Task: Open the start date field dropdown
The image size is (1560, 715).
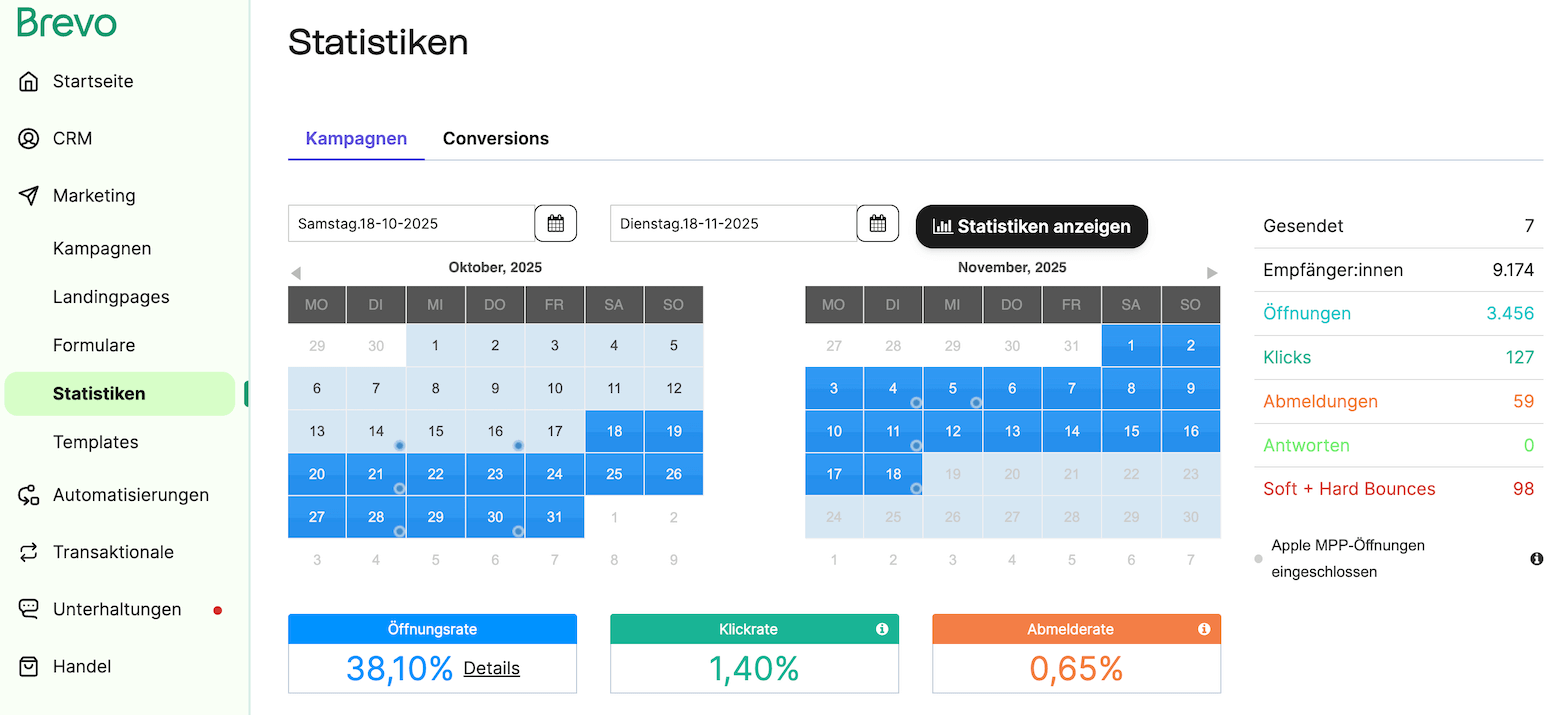Action: [x=410, y=223]
